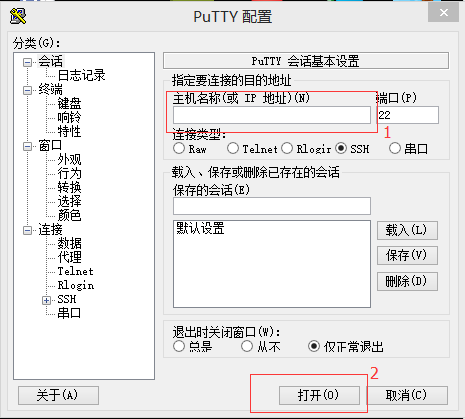Click the PuTTY icon in title bar
The image size is (465, 419).
(x=18, y=16)
